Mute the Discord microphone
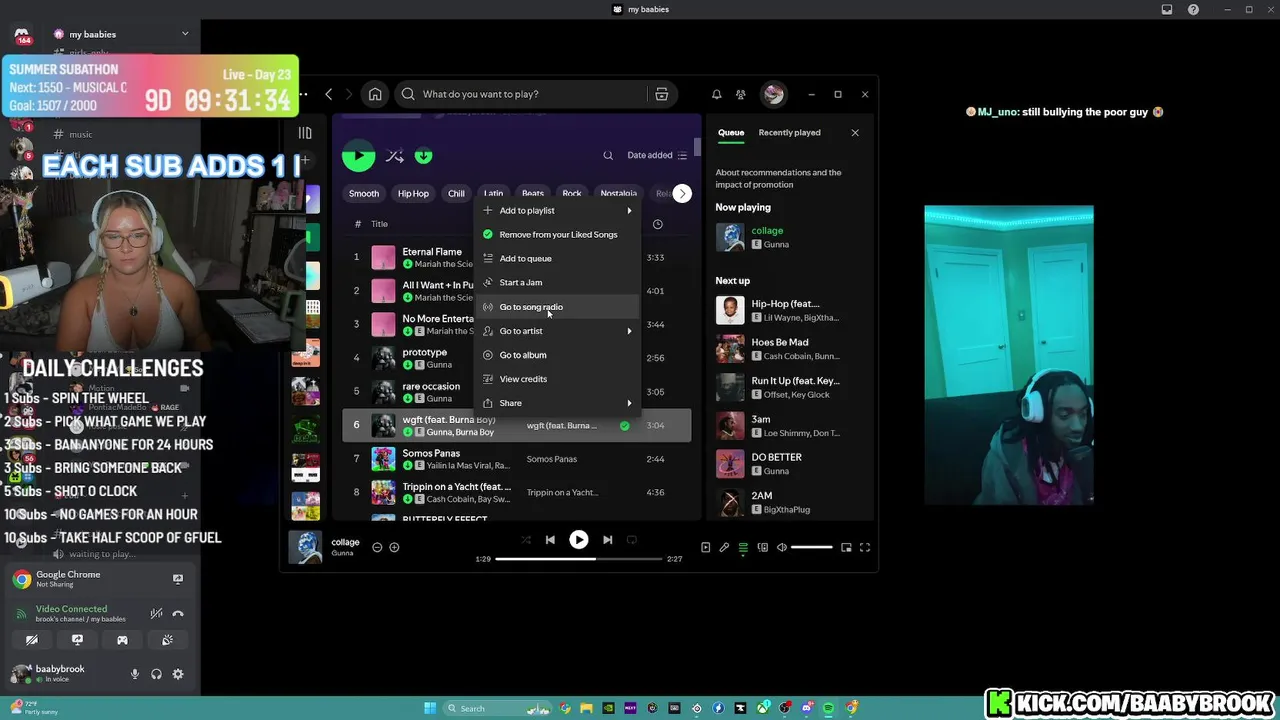The width and height of the screenshot is (1280, 720). [x=135, y=674]
